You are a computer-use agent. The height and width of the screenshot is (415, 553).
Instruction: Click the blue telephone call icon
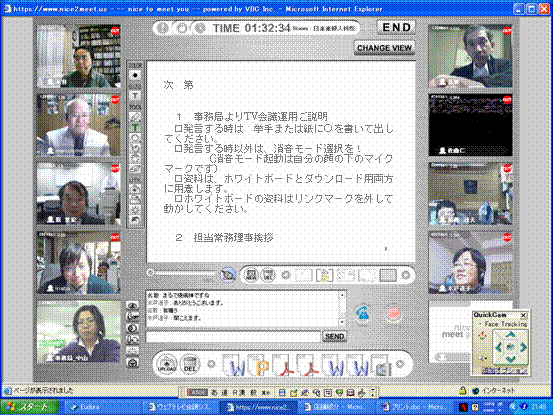coord(362,313)
